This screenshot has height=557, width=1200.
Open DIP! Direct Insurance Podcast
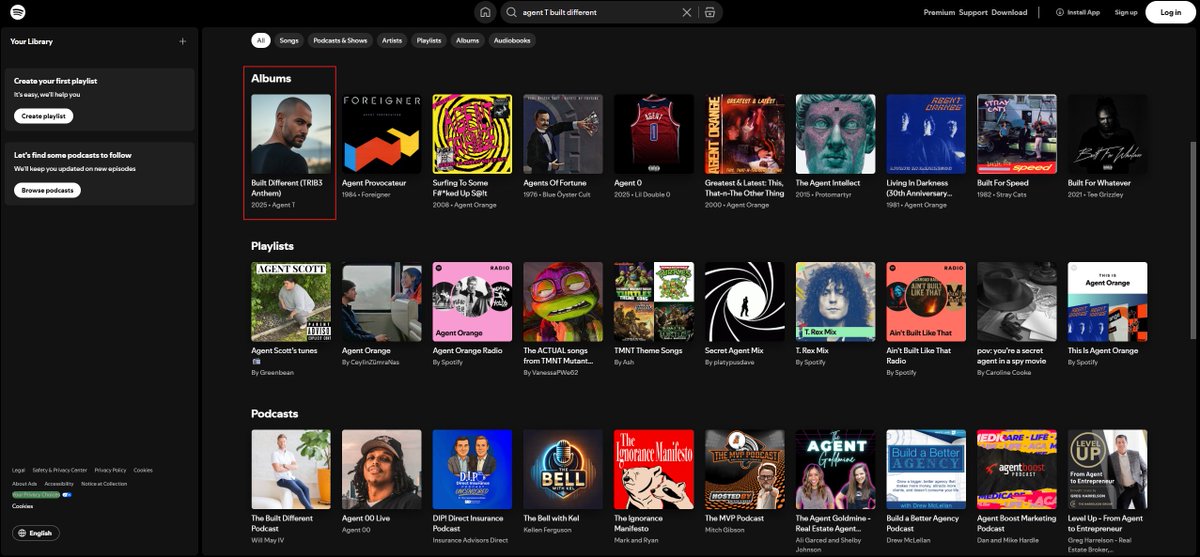click(472, 470)
